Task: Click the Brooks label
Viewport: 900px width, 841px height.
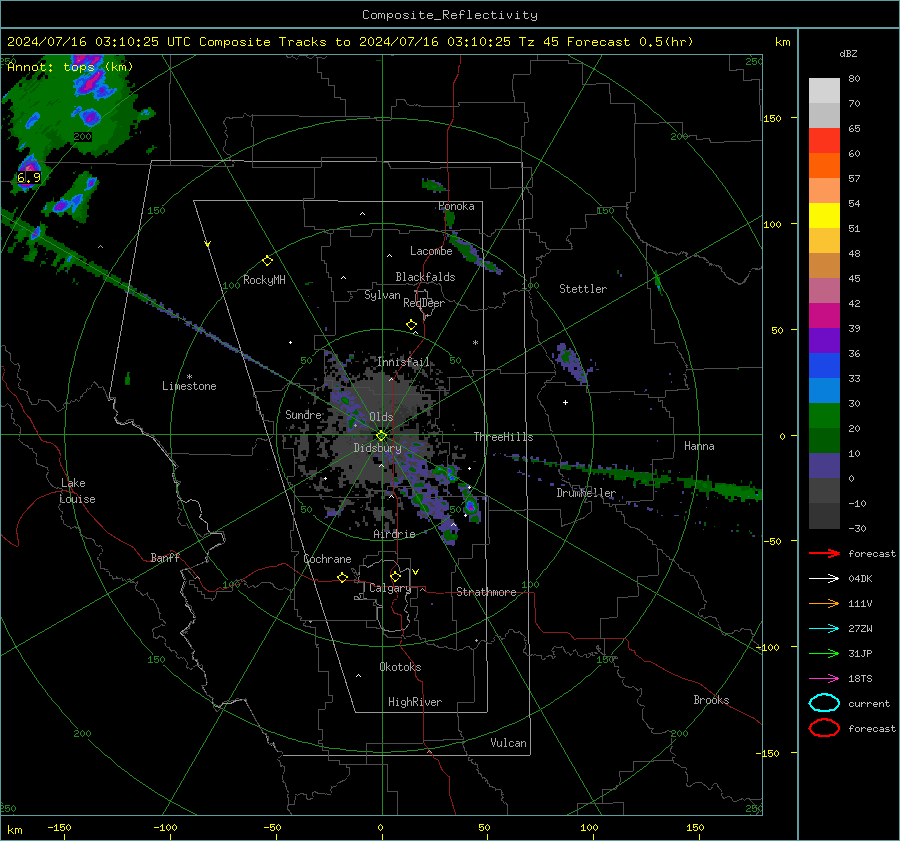Action: (711, 700)
